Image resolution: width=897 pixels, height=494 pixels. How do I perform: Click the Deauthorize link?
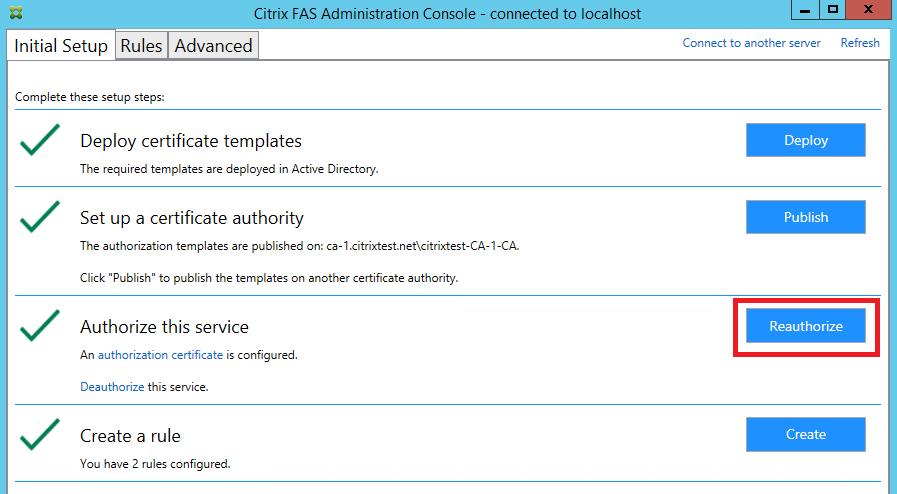coord(112,386)
